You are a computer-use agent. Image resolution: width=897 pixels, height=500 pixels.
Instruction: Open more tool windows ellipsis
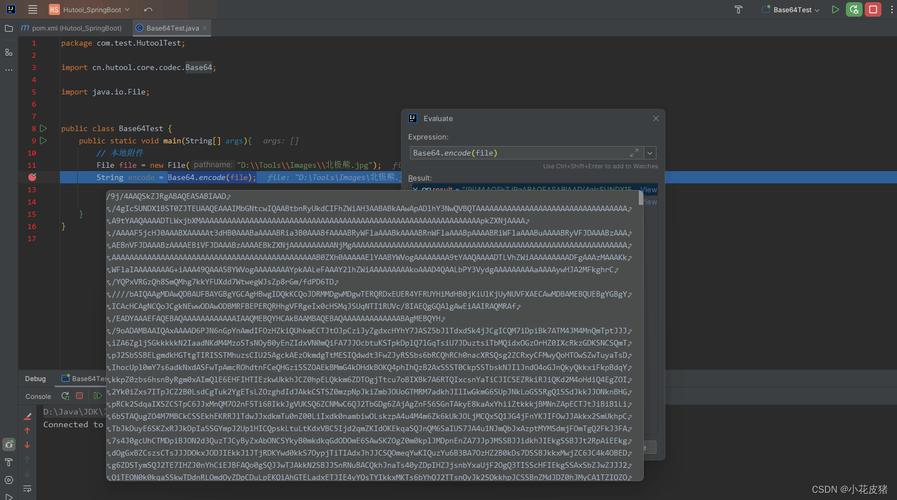point(9,70)
